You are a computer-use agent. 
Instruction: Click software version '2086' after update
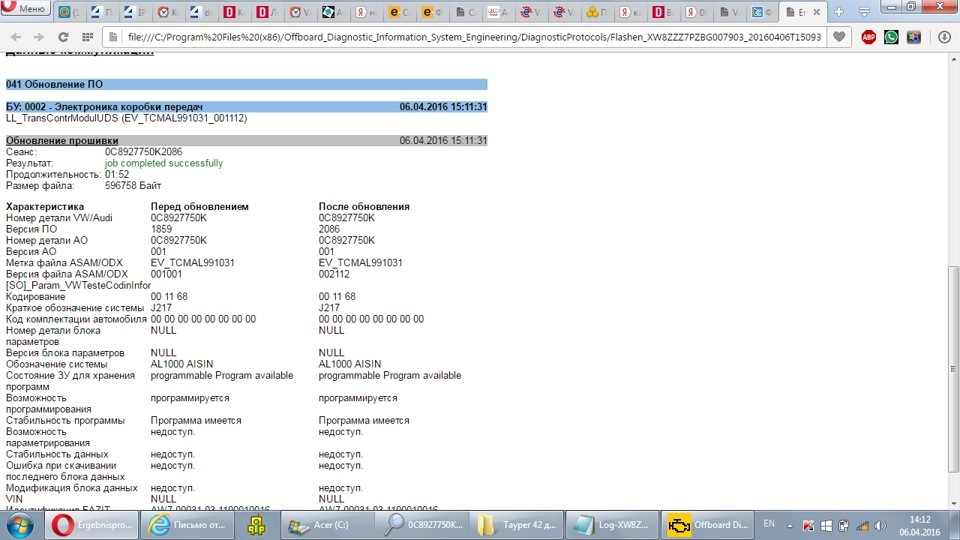pos(329,229)
